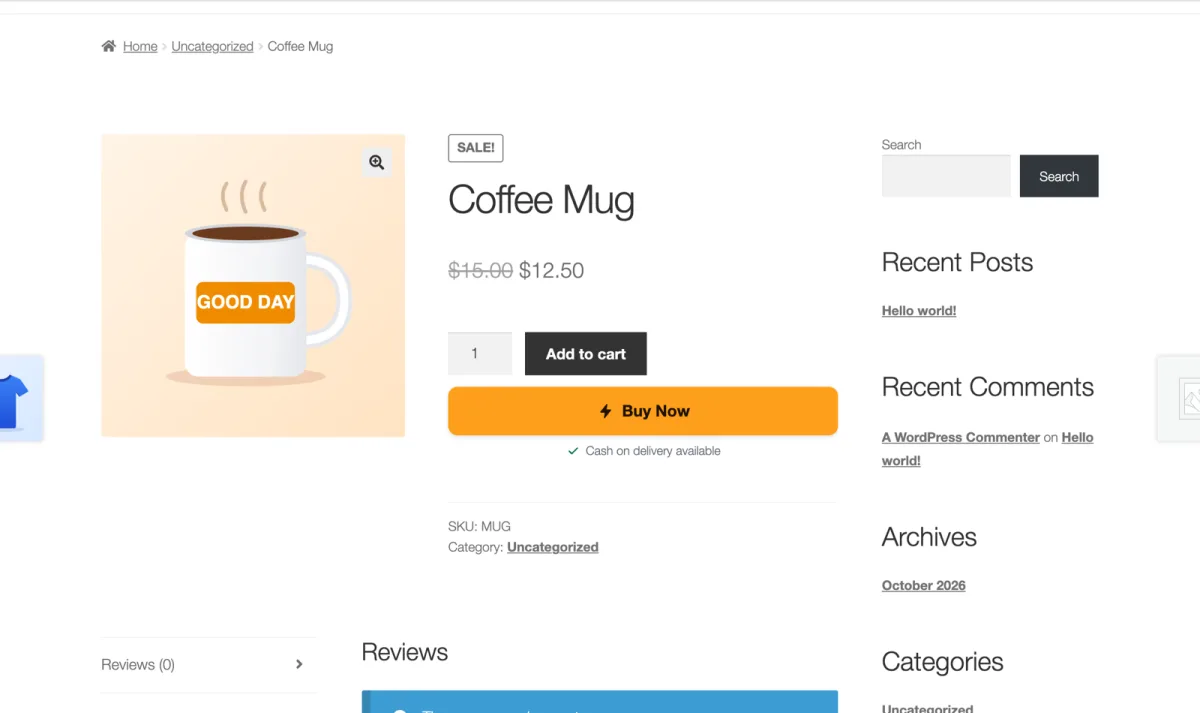
Task: Click the struck-through $15.00 price
Action: click(480, 270)
